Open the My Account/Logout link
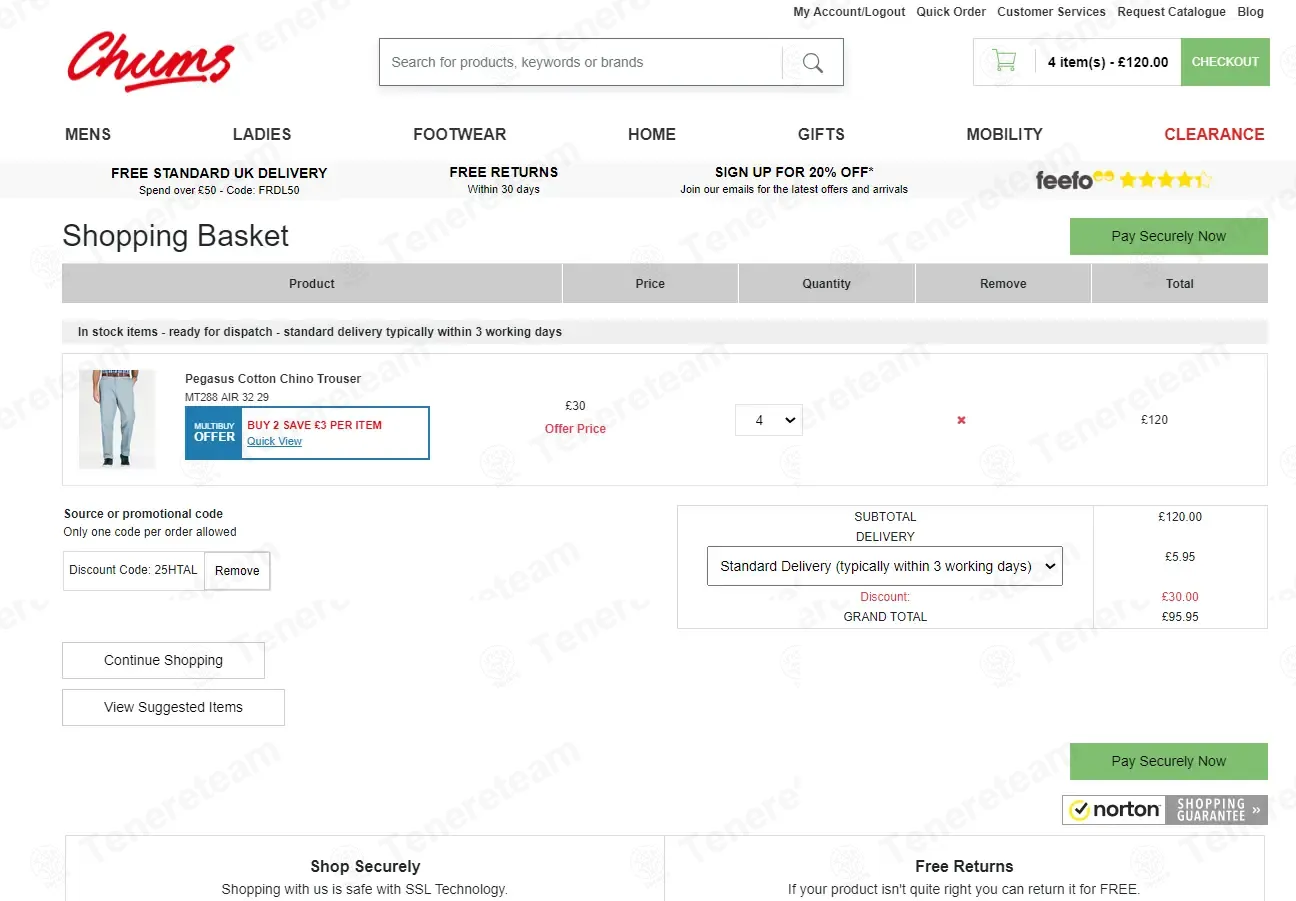1296x901 pixels. click(849, 12)
